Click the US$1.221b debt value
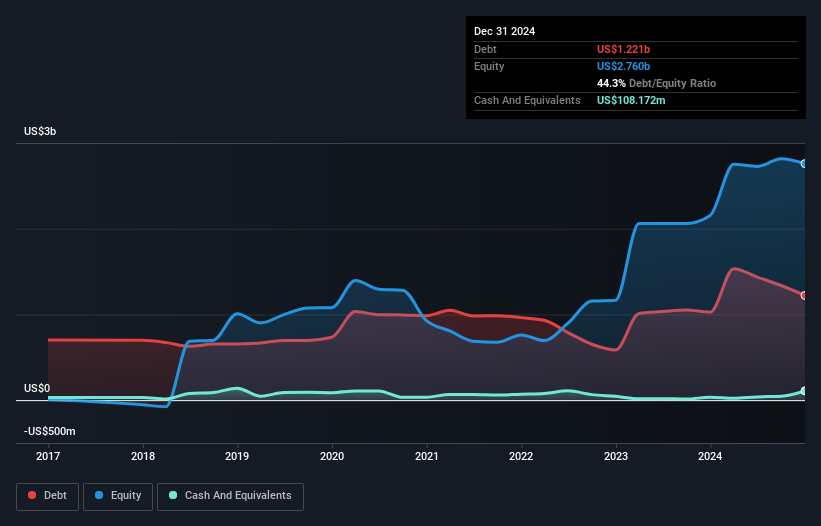Viewport: 821px width, 526px height. pos(623,49)
